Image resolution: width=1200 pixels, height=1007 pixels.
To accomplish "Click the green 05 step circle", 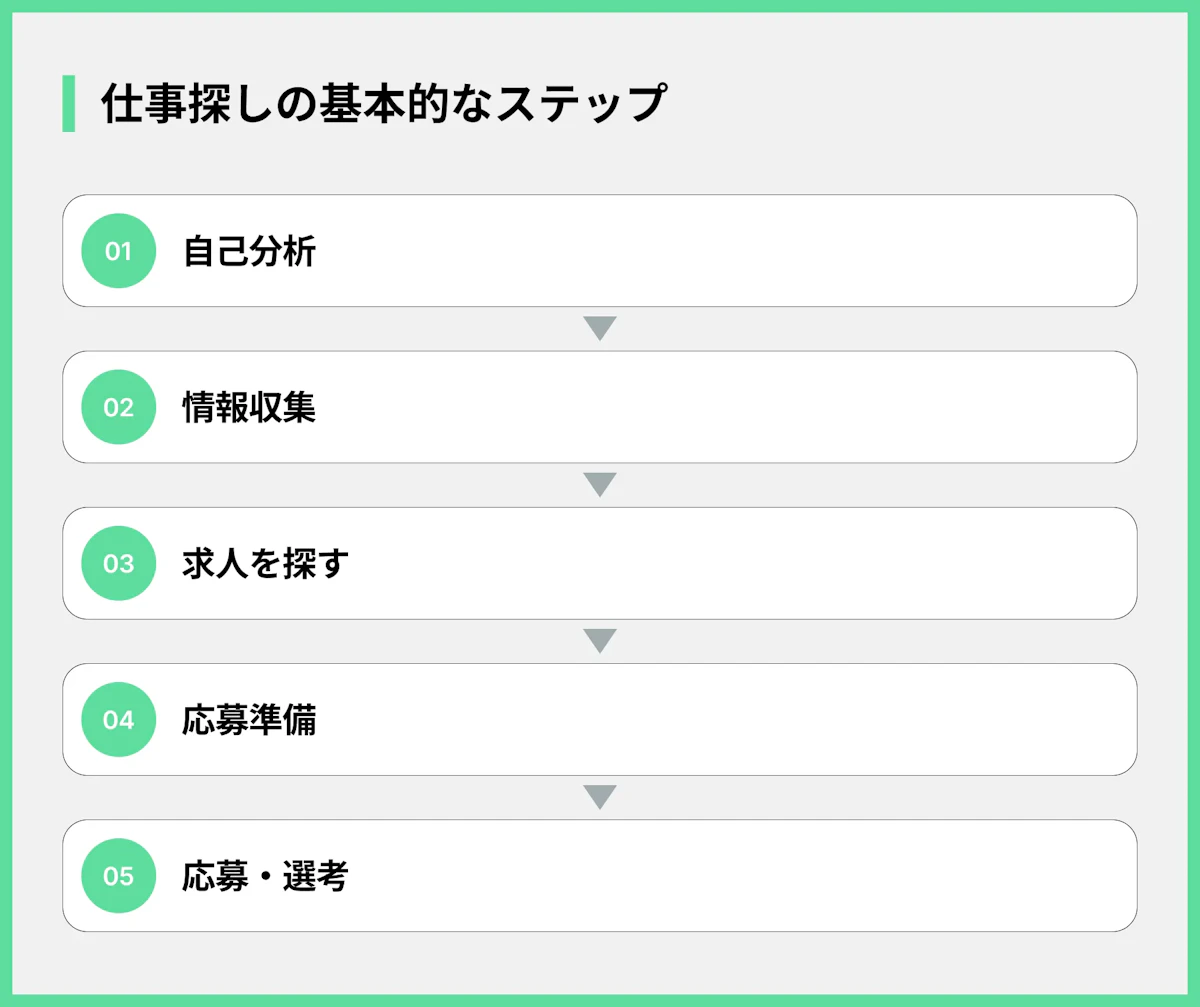I will point(118,876).
